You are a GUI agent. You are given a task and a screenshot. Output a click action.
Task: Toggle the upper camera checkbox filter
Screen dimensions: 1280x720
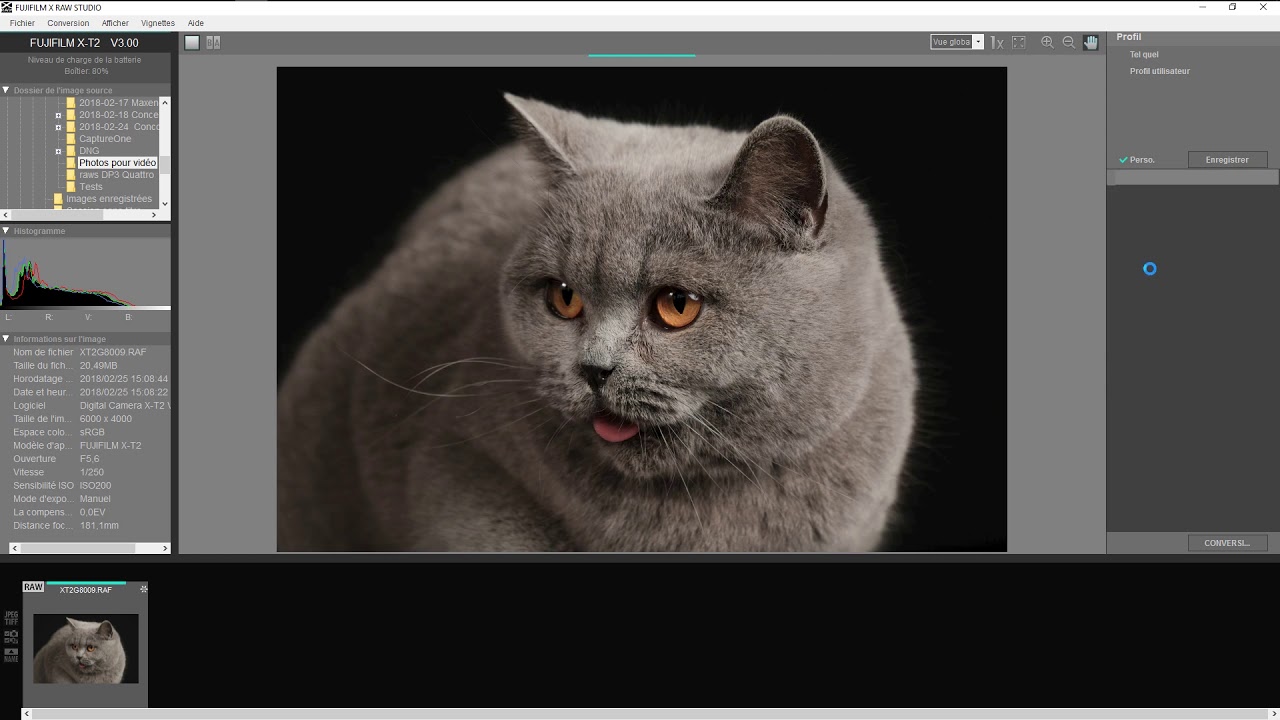tap(11, 636)
